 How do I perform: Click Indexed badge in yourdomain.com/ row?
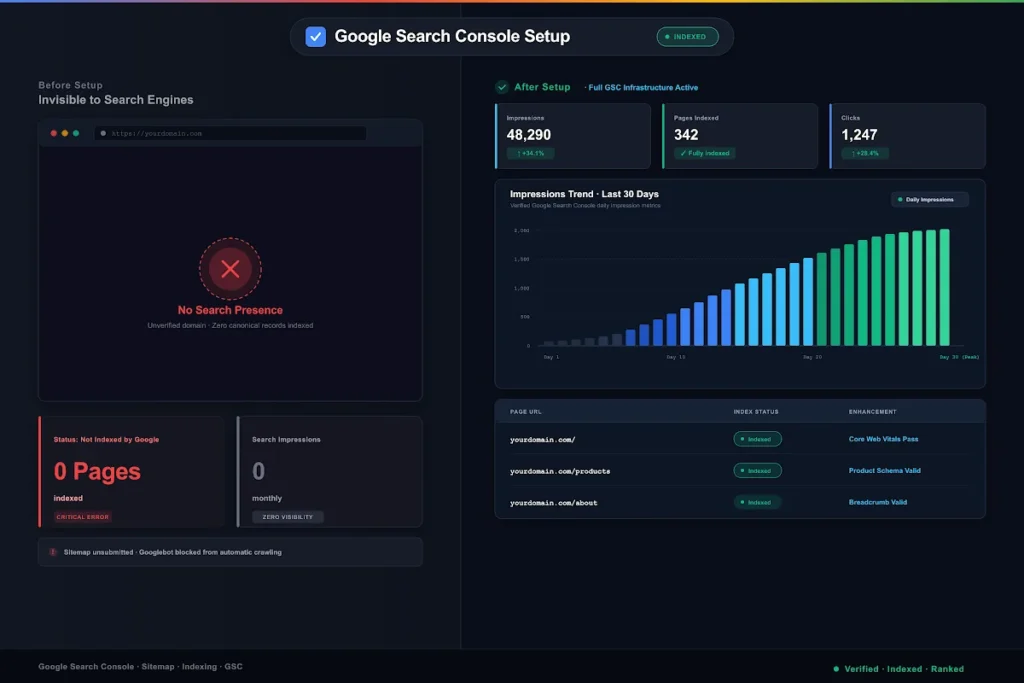coord(758,439)
